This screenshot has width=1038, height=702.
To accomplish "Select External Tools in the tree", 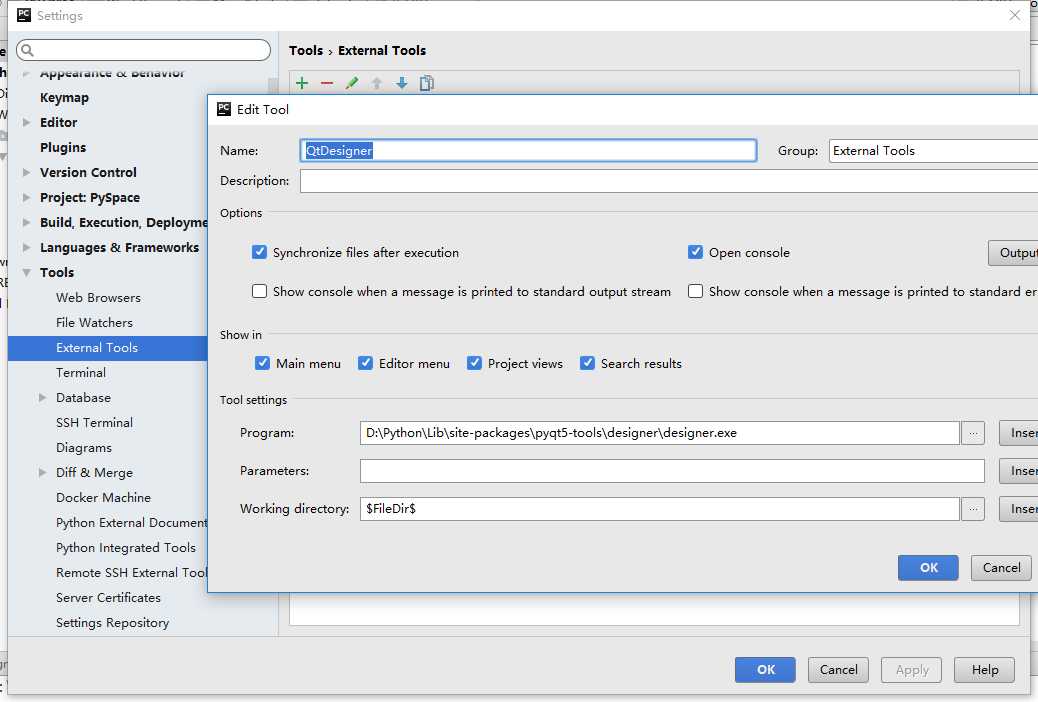I will pos(108,348).
